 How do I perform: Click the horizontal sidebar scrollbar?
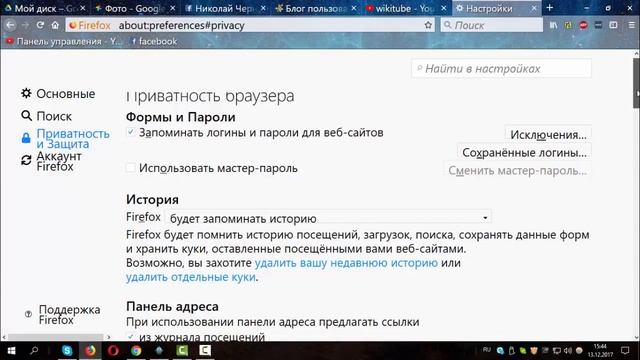(56, 337)
